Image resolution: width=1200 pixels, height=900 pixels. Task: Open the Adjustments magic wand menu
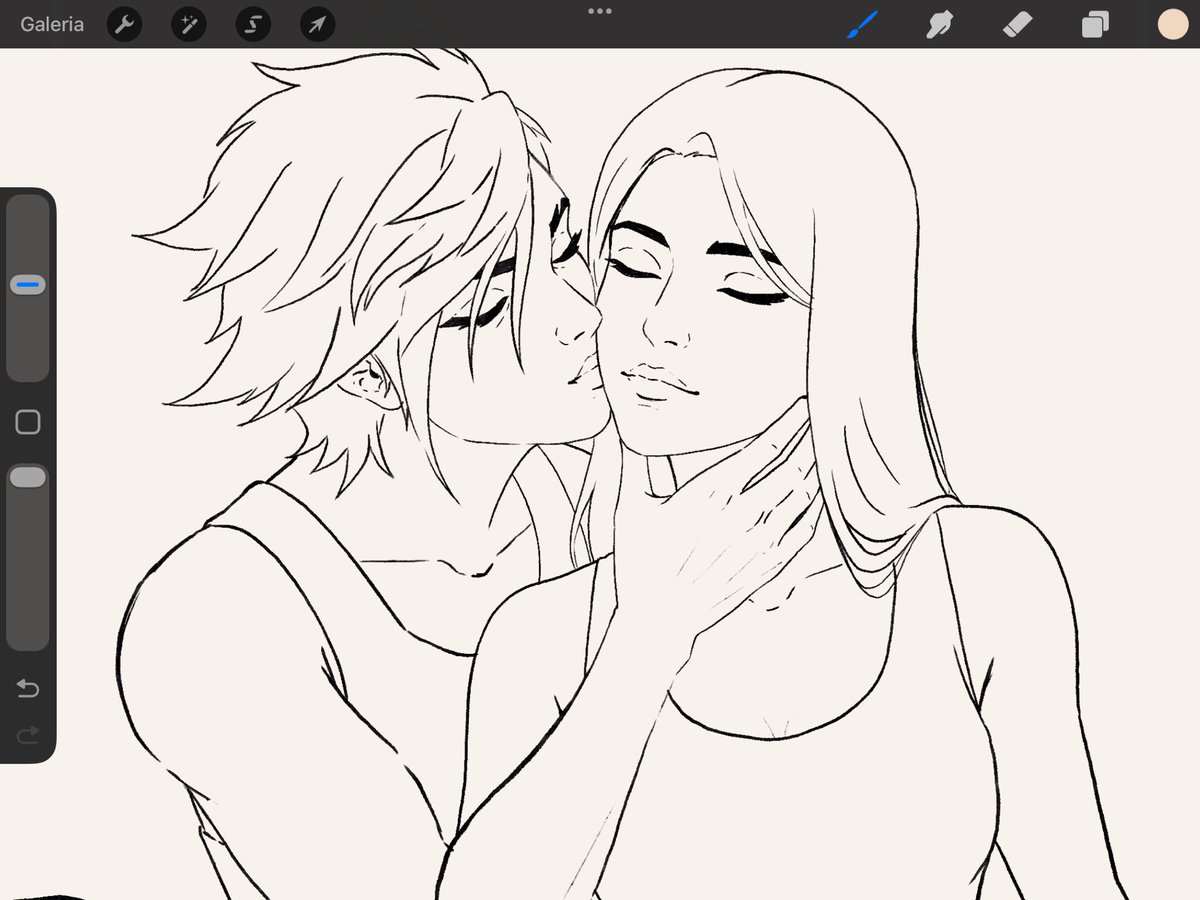point(188,24)
